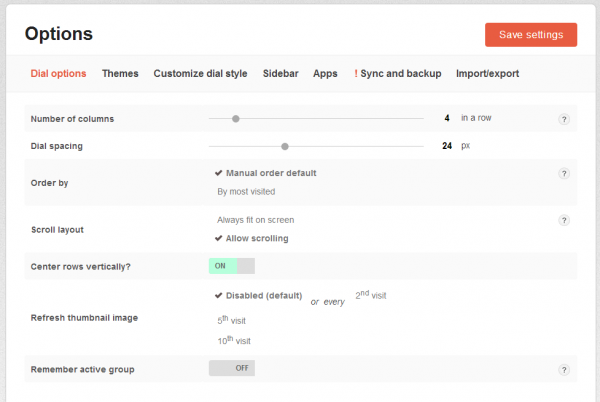Select the Allow scrolling option
Screen dimensions: 600x402
pos(252,238)
